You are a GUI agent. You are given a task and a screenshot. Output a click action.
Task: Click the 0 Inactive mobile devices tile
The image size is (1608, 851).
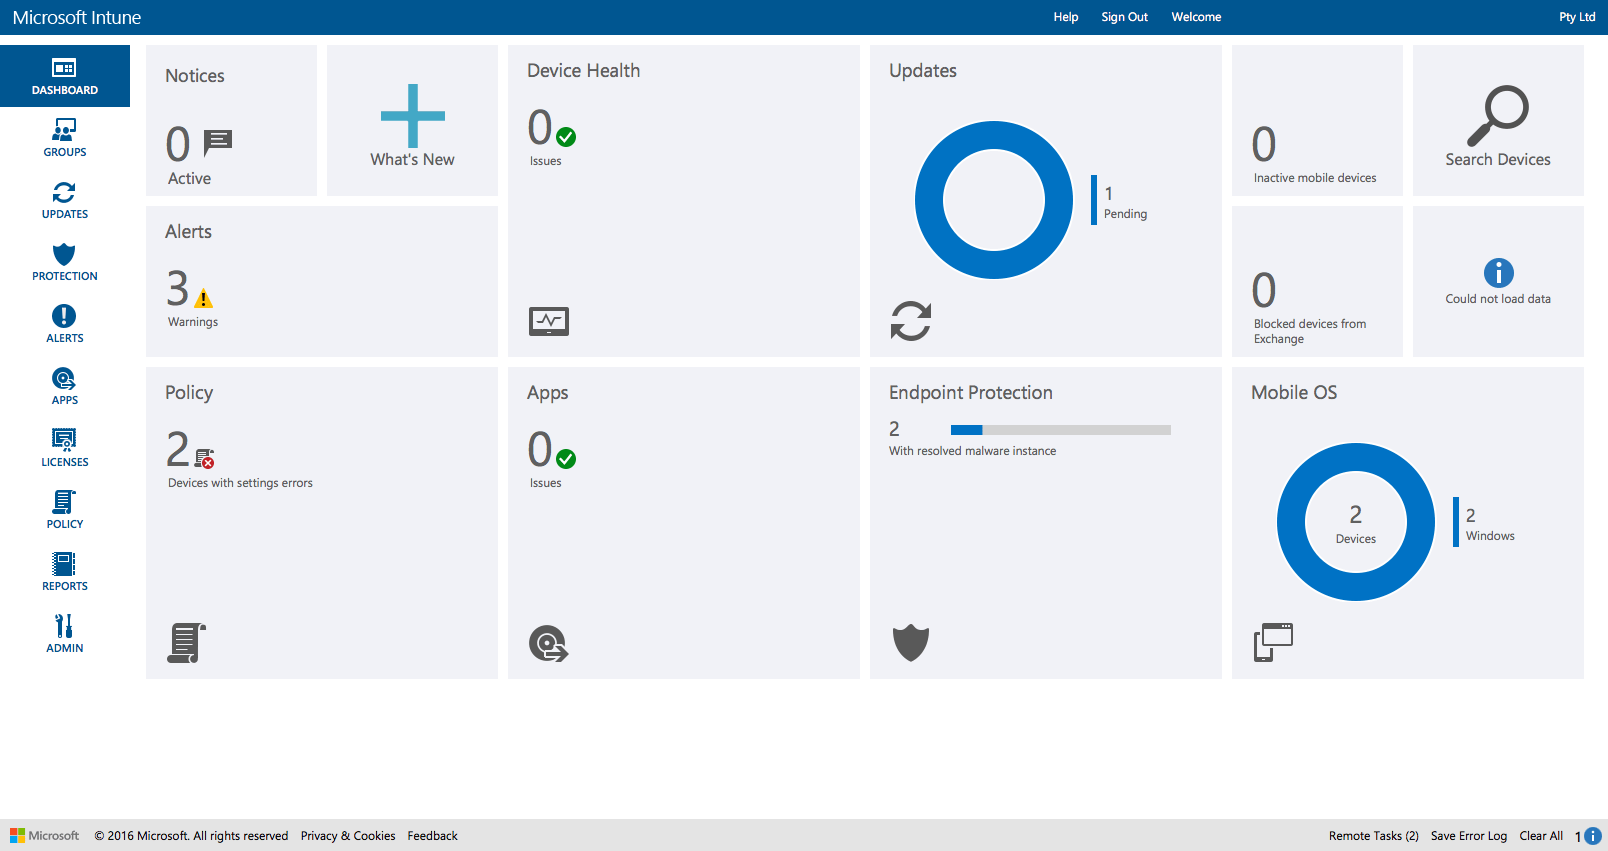tap(1317, 120)
